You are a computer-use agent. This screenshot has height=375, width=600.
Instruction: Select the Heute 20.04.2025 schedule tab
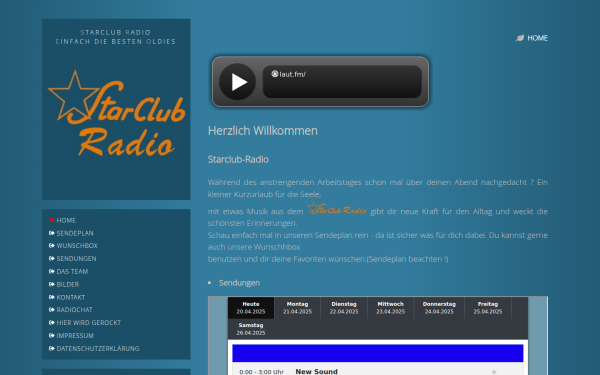(251, 308)
